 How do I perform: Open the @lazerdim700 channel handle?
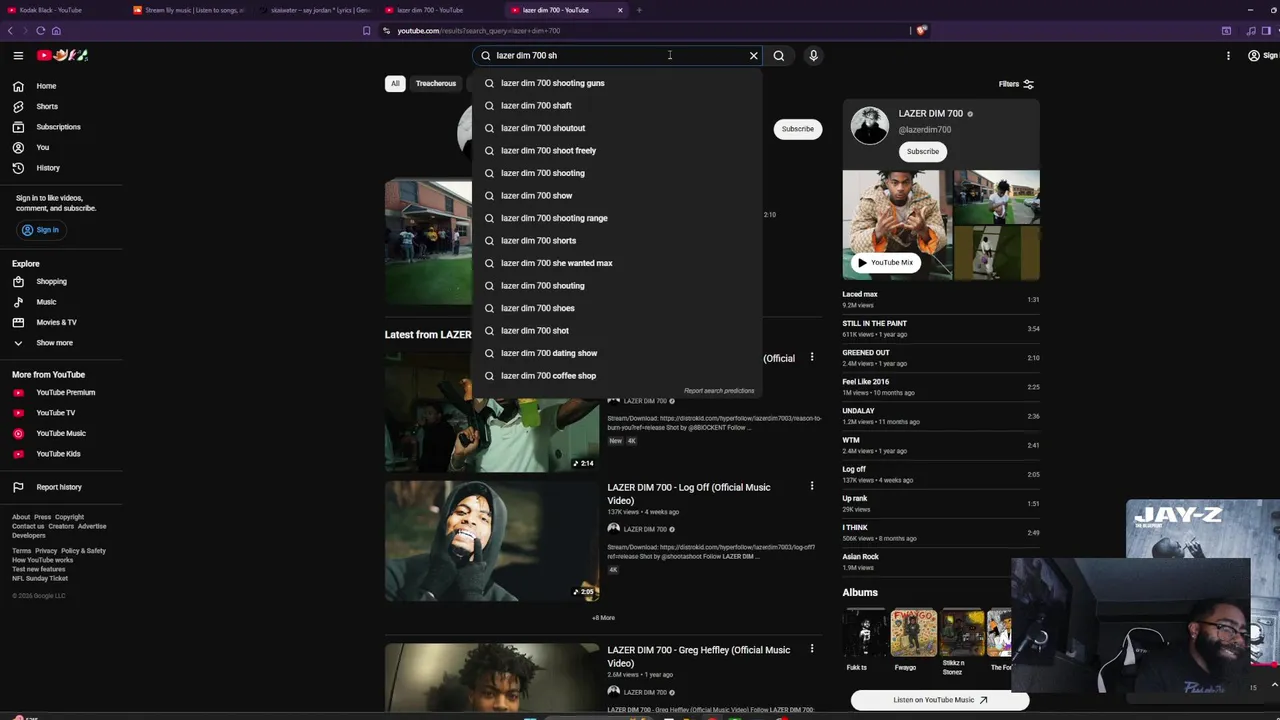[924, 130]
